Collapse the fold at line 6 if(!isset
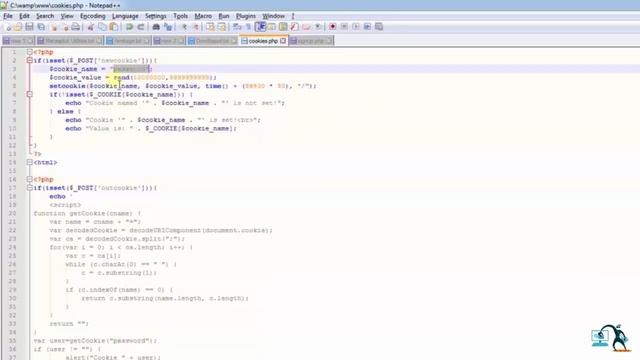Viewport: 640px width, 360px height. (29, 94)
